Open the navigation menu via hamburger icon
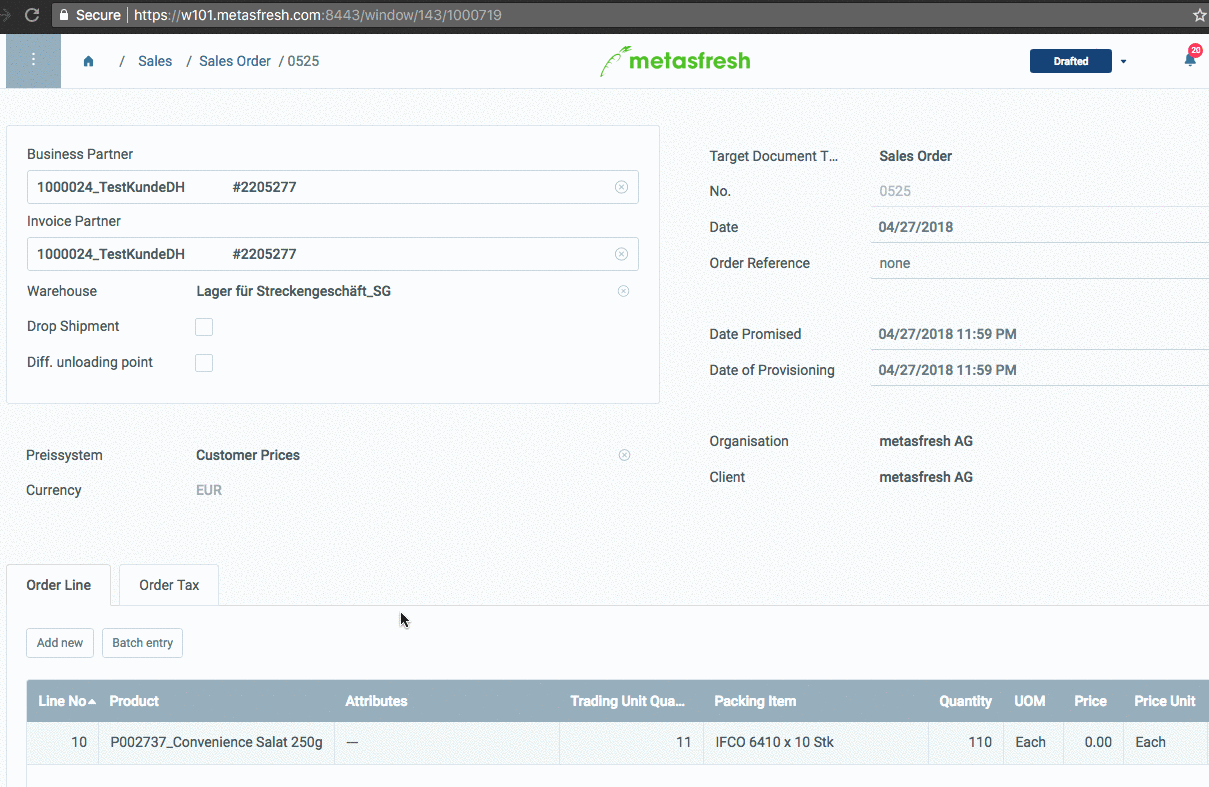 point(33,60)
